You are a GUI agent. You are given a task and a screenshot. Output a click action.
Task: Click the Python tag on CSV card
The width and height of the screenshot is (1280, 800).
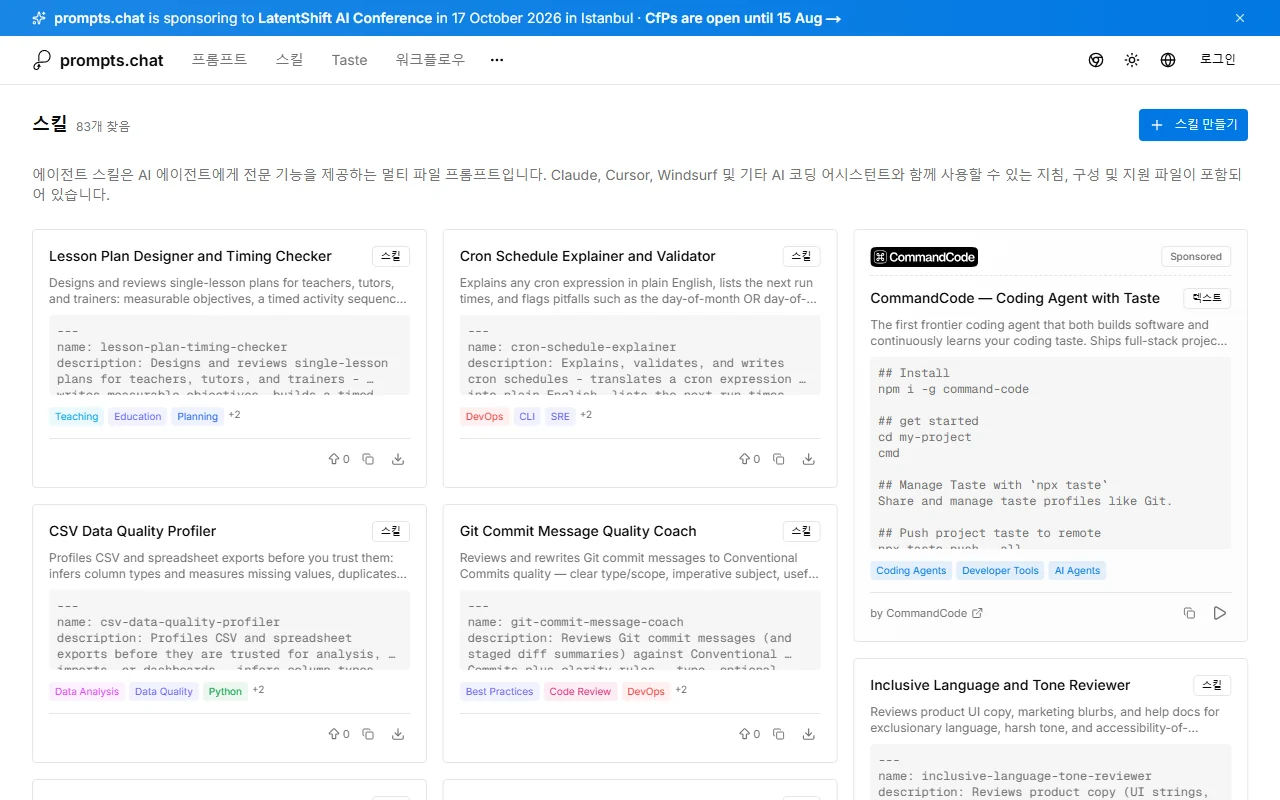tap(225, 692)
